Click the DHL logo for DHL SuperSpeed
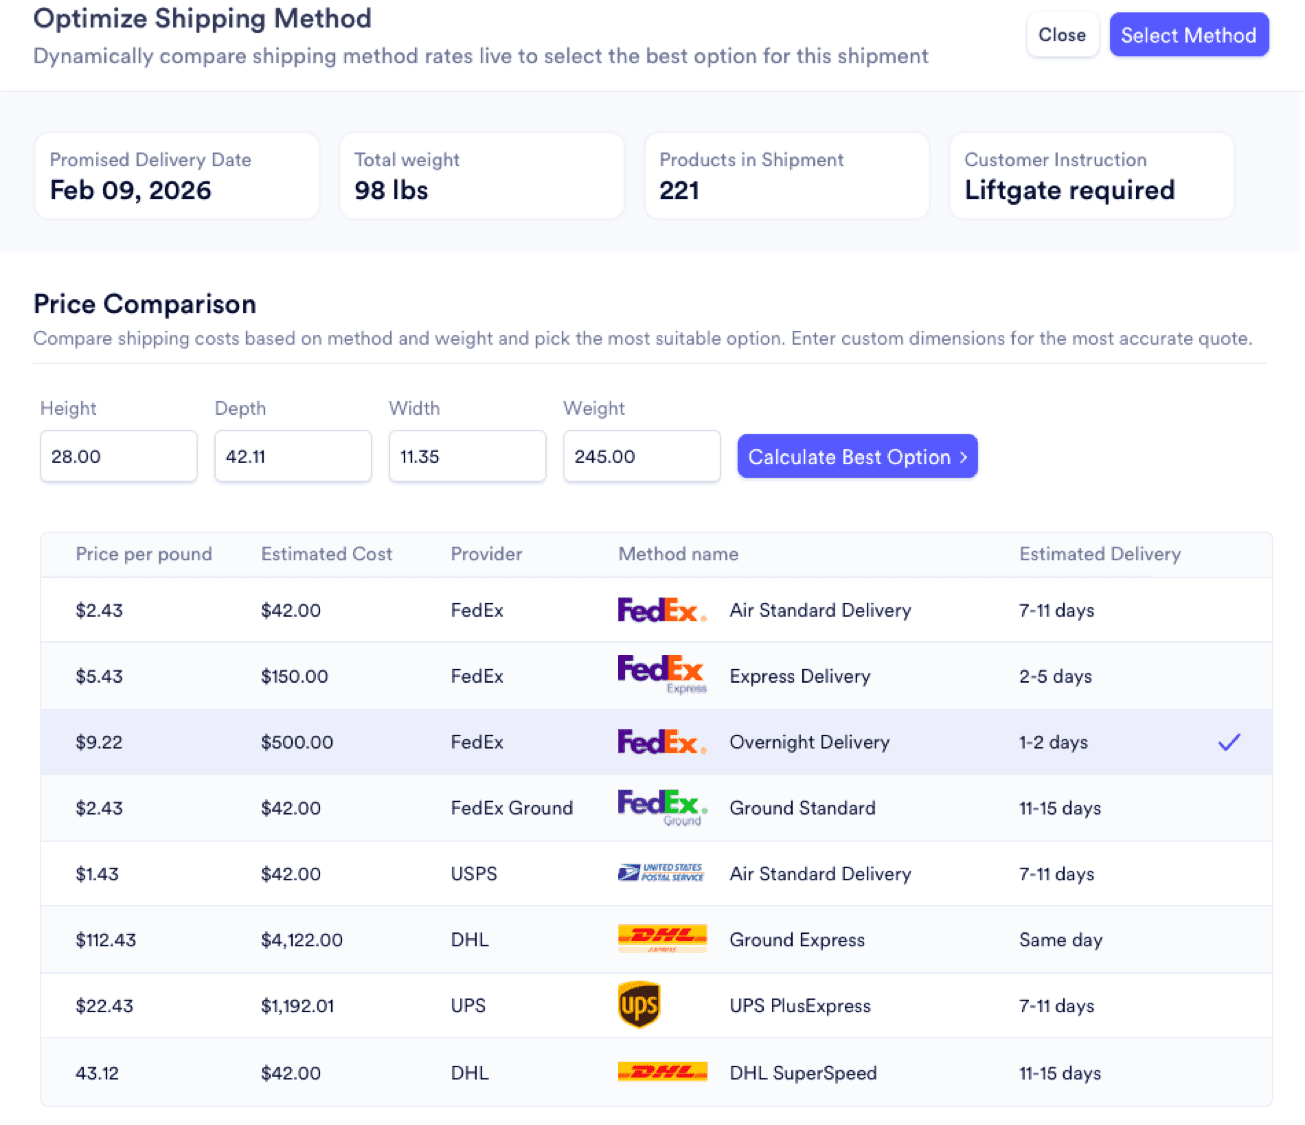This screenshot has height=1125, width=1305. (662, 1072)
